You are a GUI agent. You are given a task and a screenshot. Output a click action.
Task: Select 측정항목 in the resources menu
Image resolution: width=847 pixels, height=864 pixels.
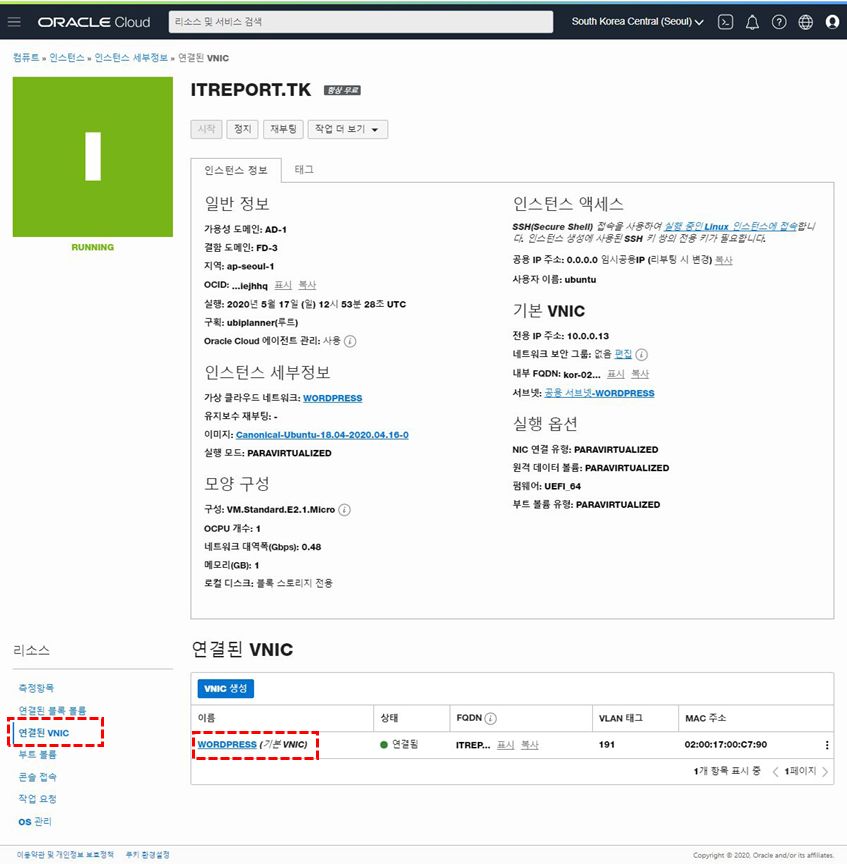(36, 688)
